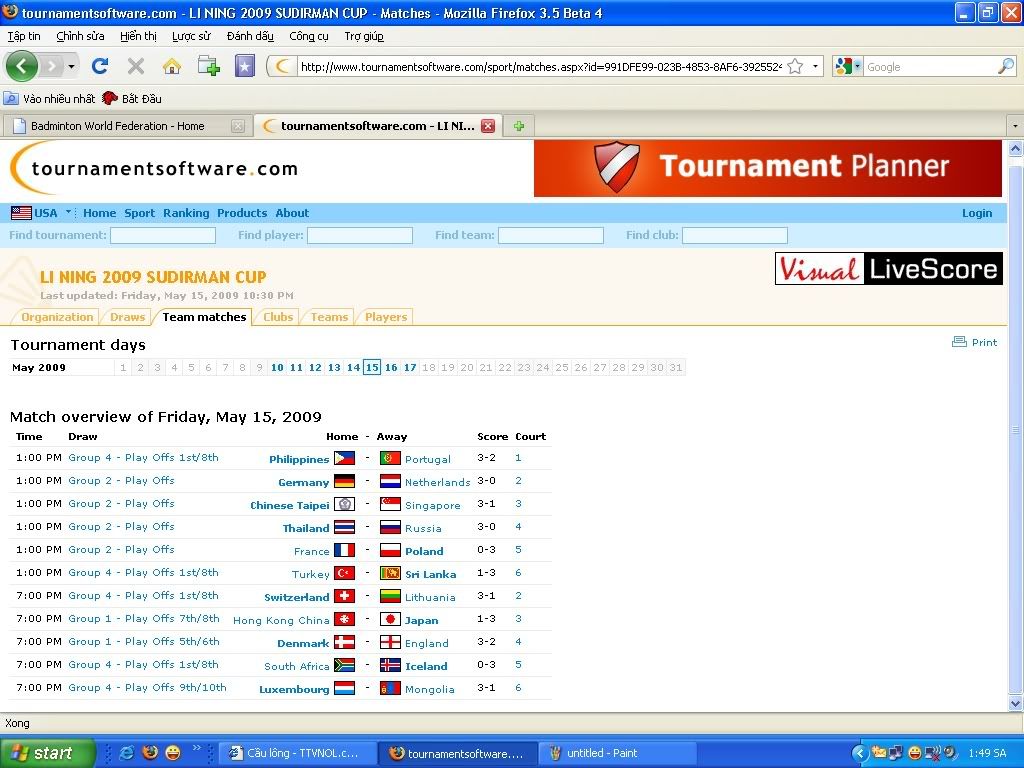Switch to the Cầu lông taskbar window
This screenshot has width=1024, height=768.
click(x=298, y=753)
